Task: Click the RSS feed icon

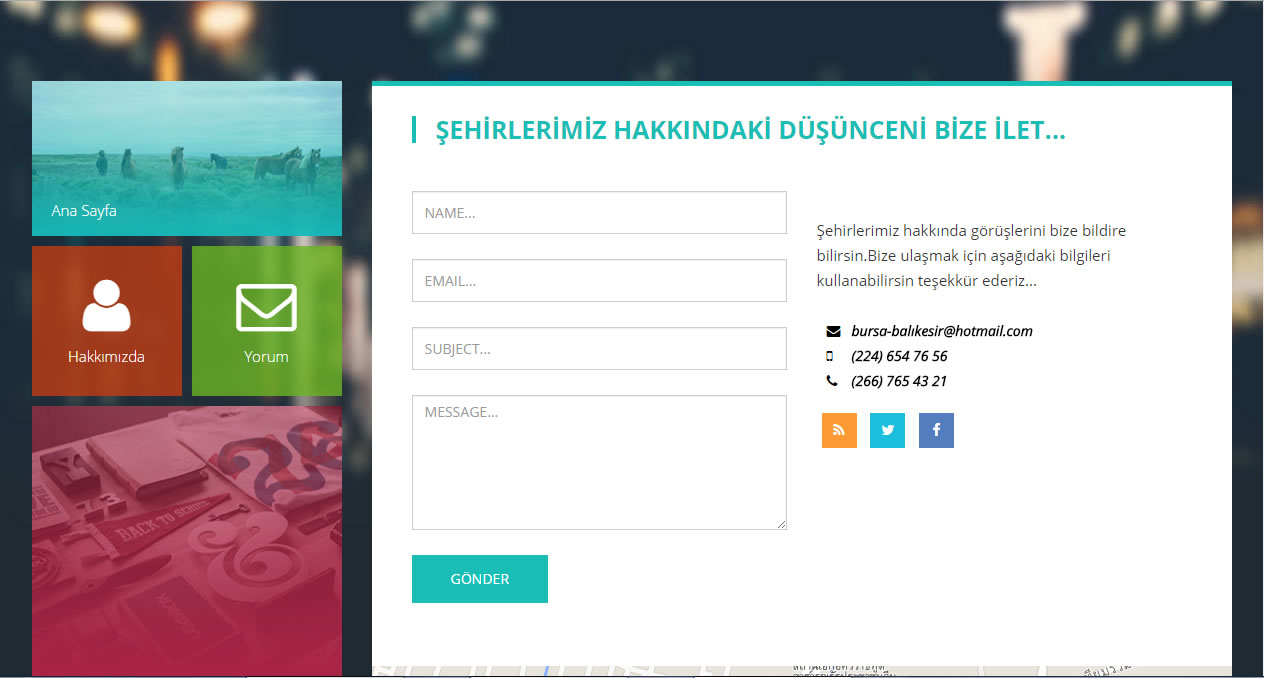Action: coord(839,430)
